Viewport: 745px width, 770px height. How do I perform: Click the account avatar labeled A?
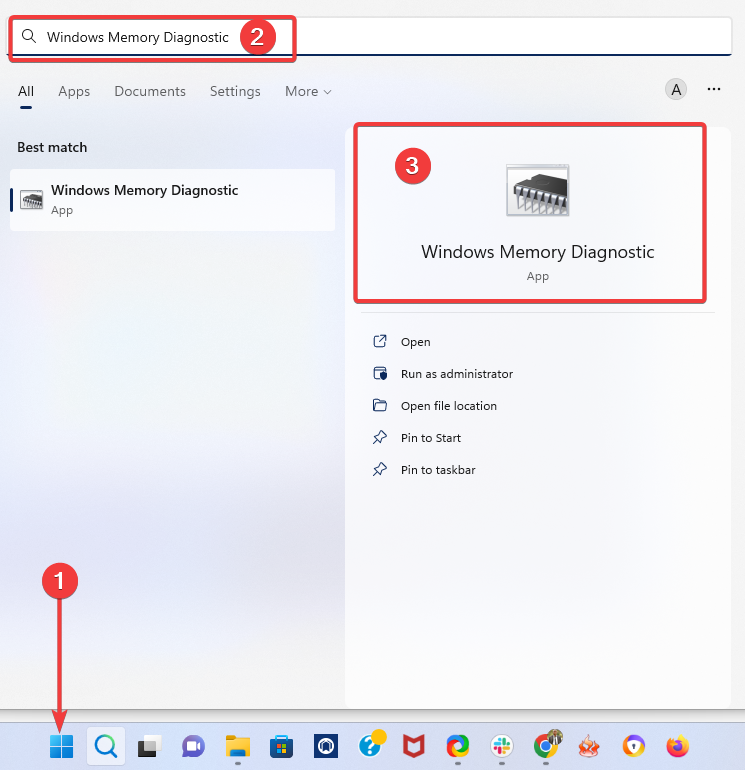pyautogui.click(x=676, y=89)
